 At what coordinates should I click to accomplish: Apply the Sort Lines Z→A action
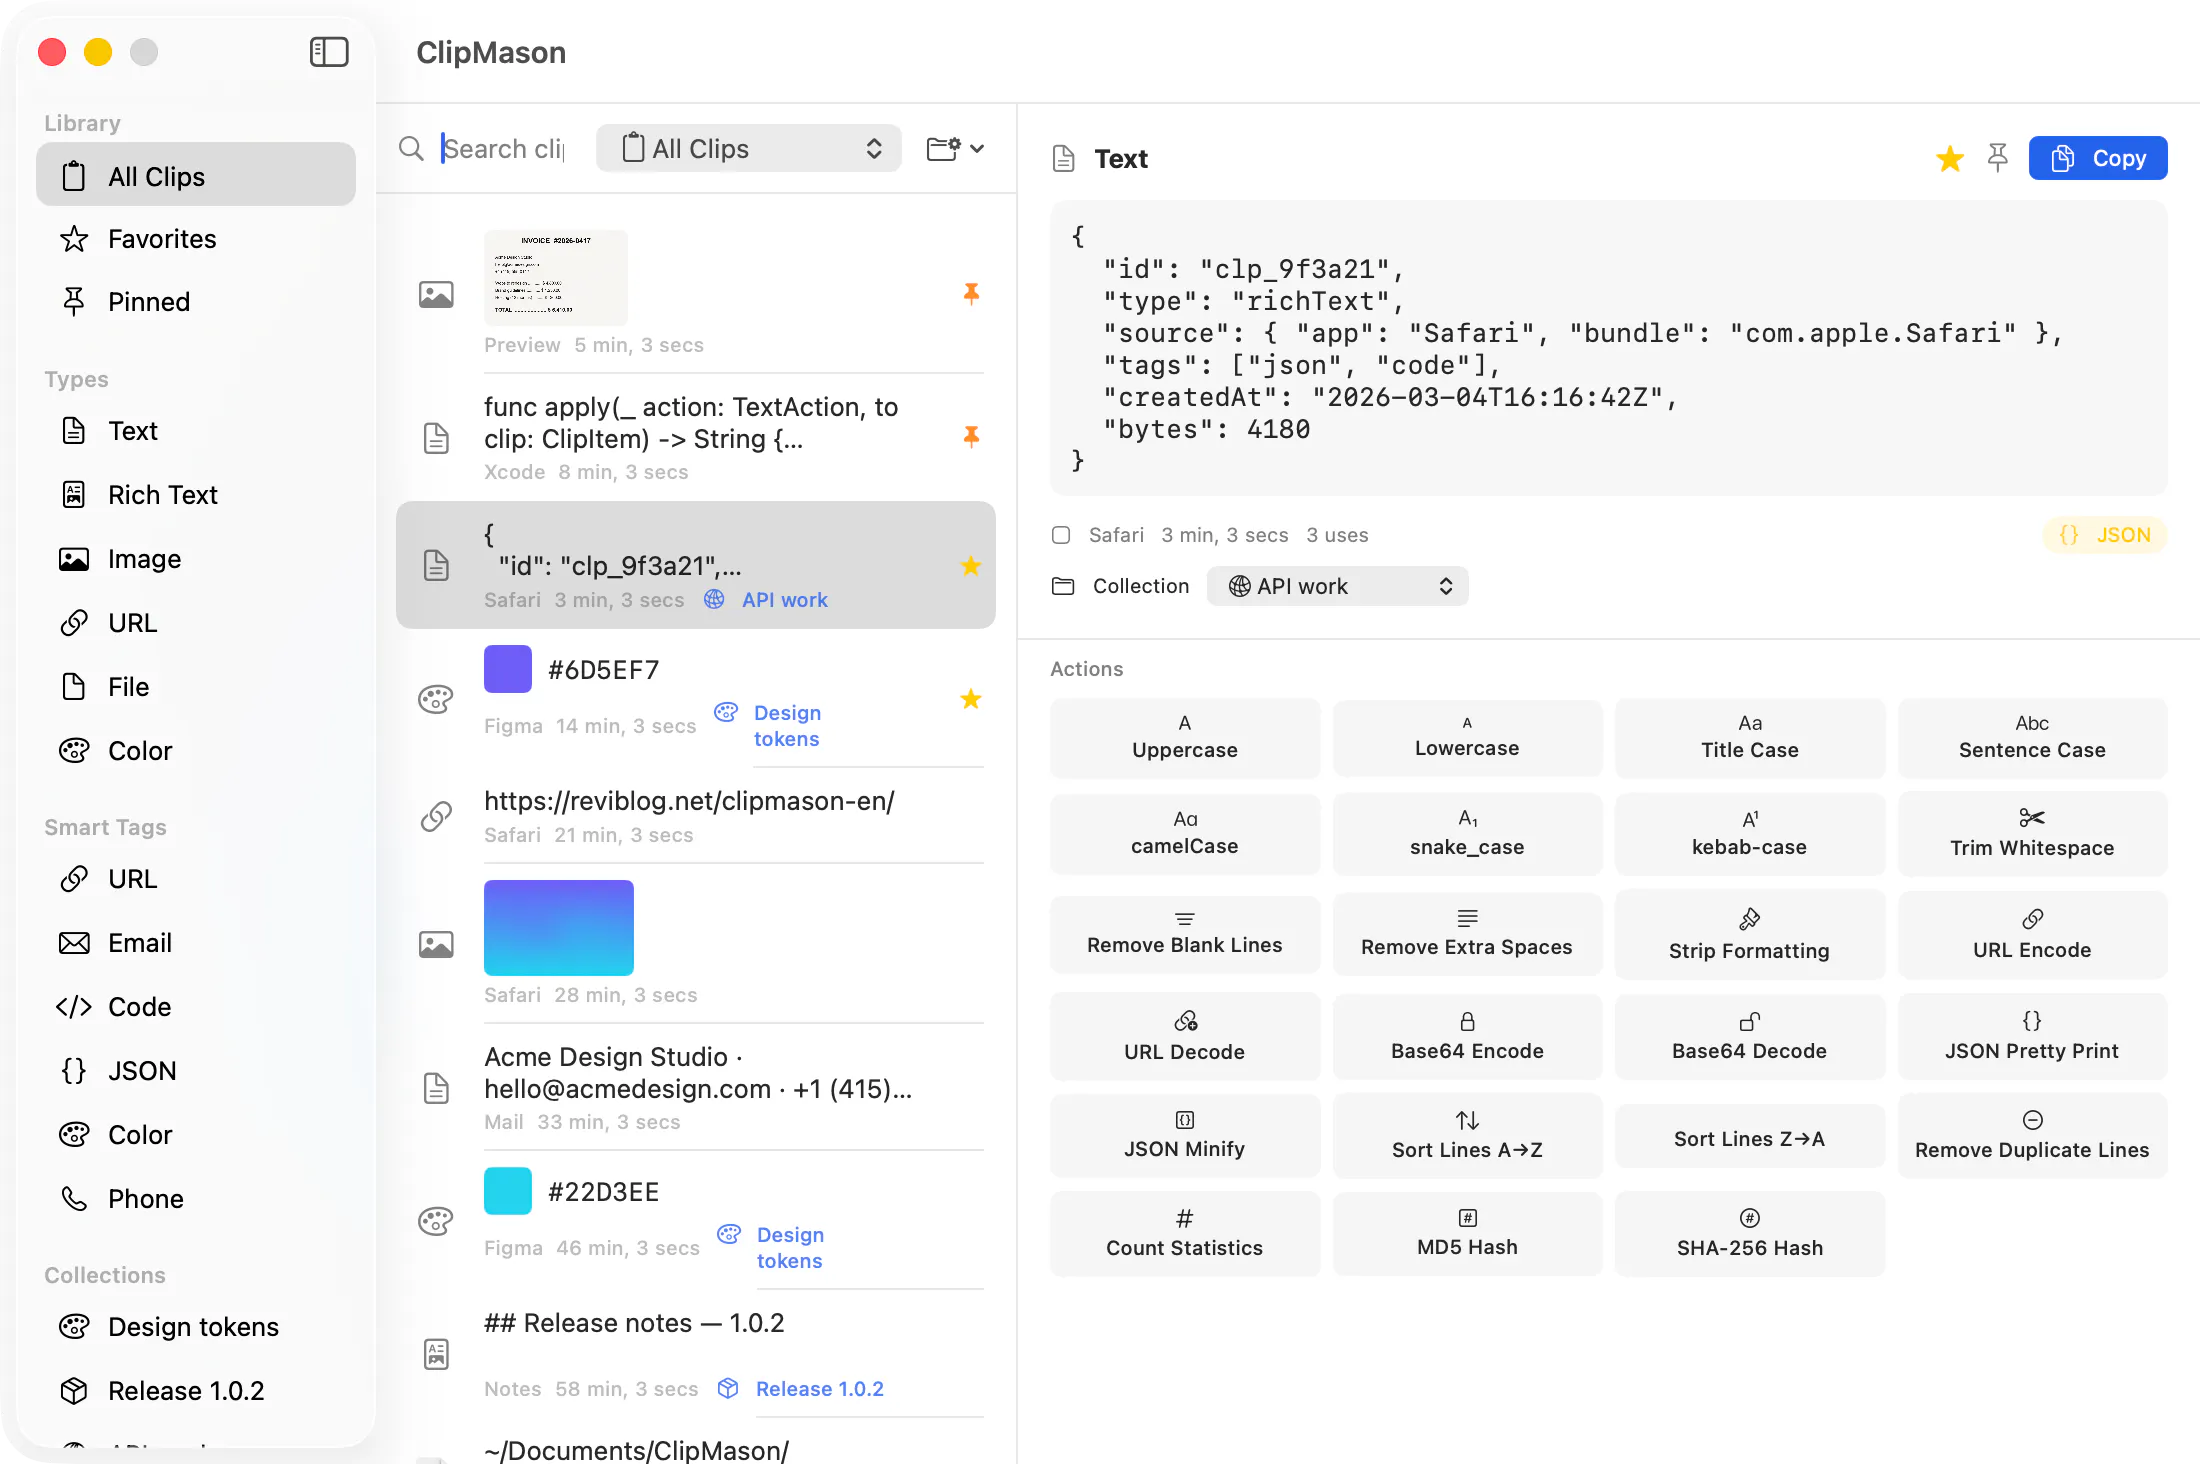coord(1750,1137)
